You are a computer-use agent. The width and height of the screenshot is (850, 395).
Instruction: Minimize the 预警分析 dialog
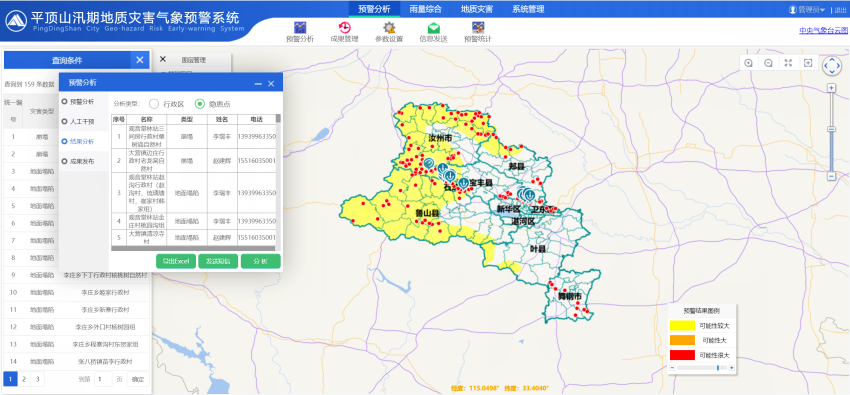(258, 83)
